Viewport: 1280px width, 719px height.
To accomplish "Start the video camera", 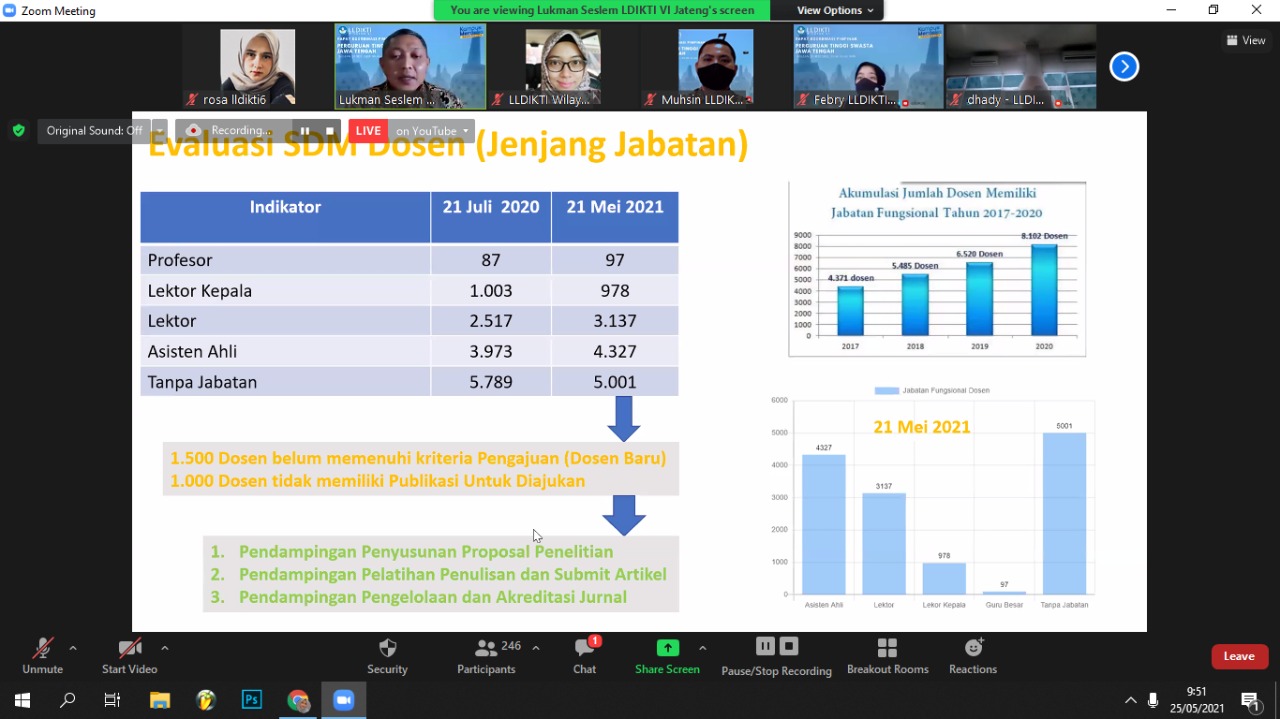I will pos(129,655).
